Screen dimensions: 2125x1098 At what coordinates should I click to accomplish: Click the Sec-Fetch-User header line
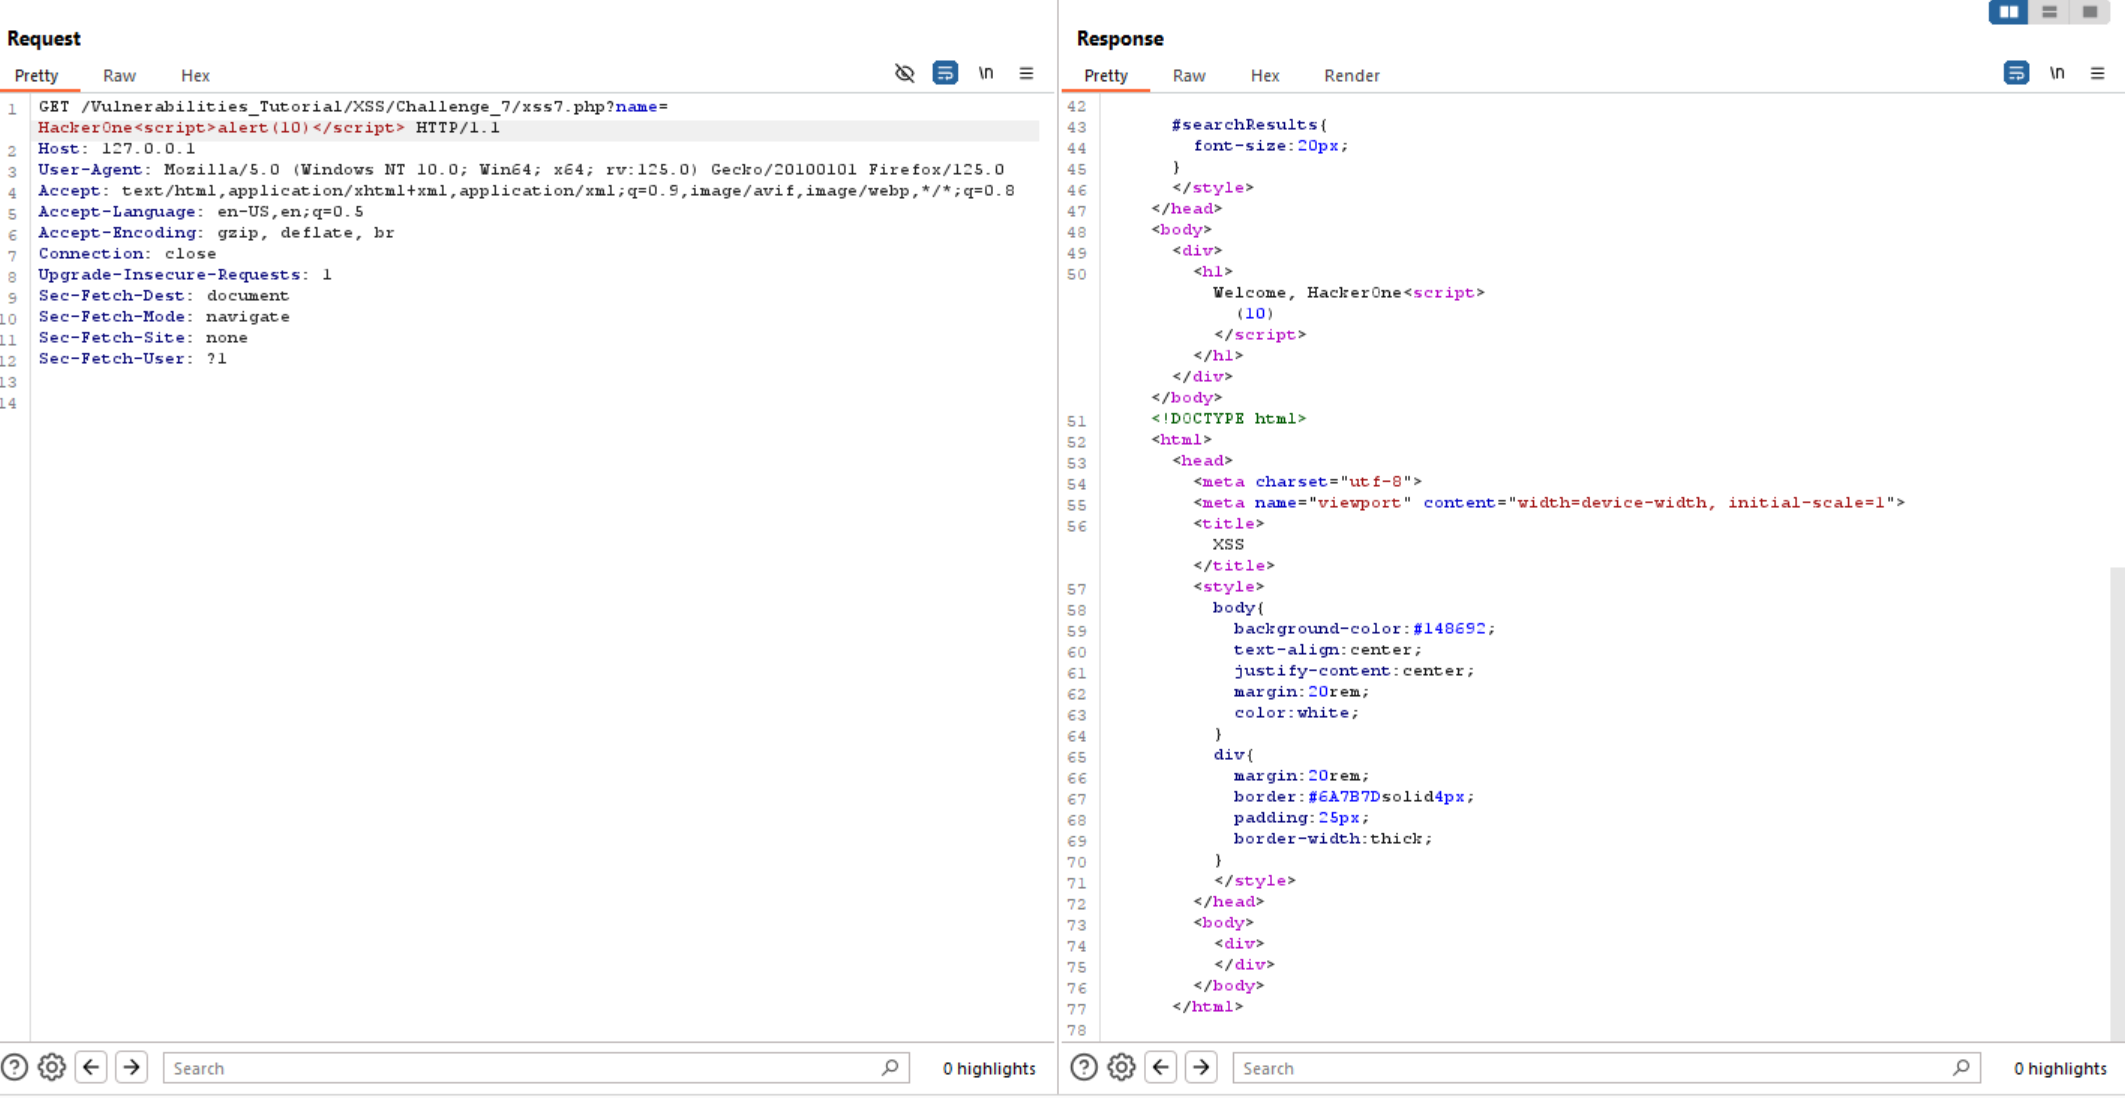coord(133,359)
